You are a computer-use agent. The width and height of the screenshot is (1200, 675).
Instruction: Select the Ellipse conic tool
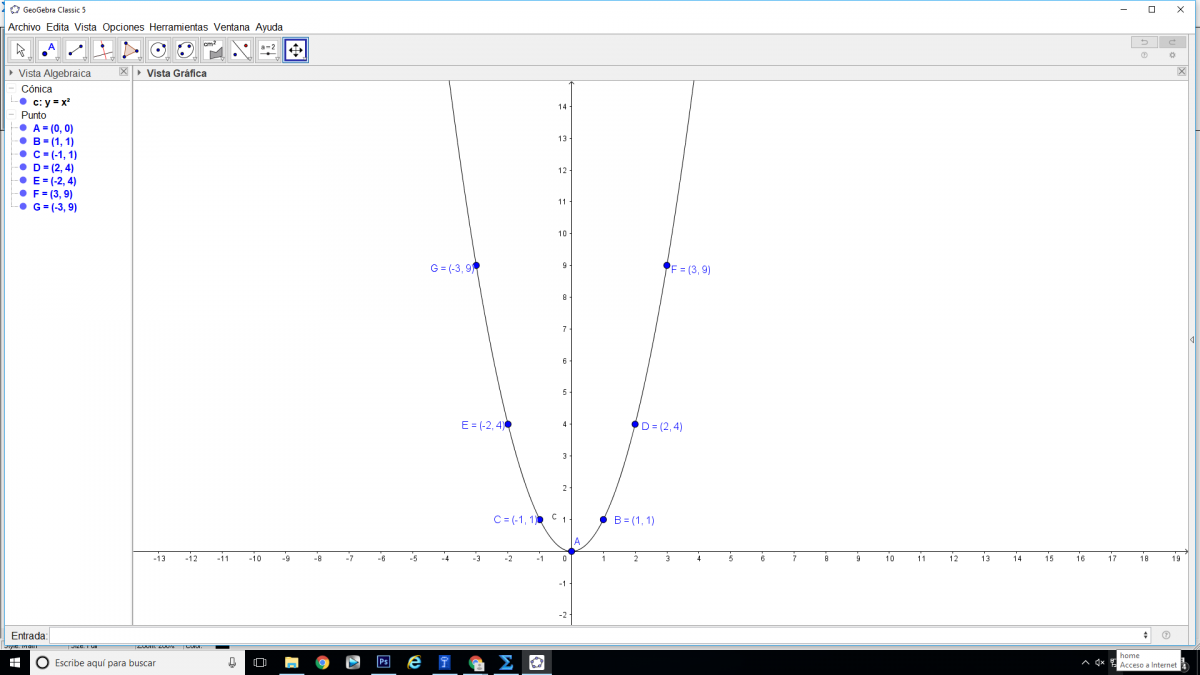point(186,50)
